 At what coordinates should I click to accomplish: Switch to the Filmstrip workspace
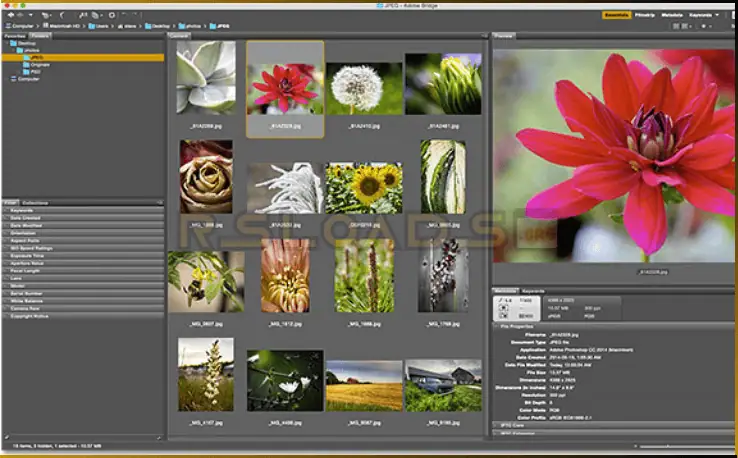(x=645, y=15)
